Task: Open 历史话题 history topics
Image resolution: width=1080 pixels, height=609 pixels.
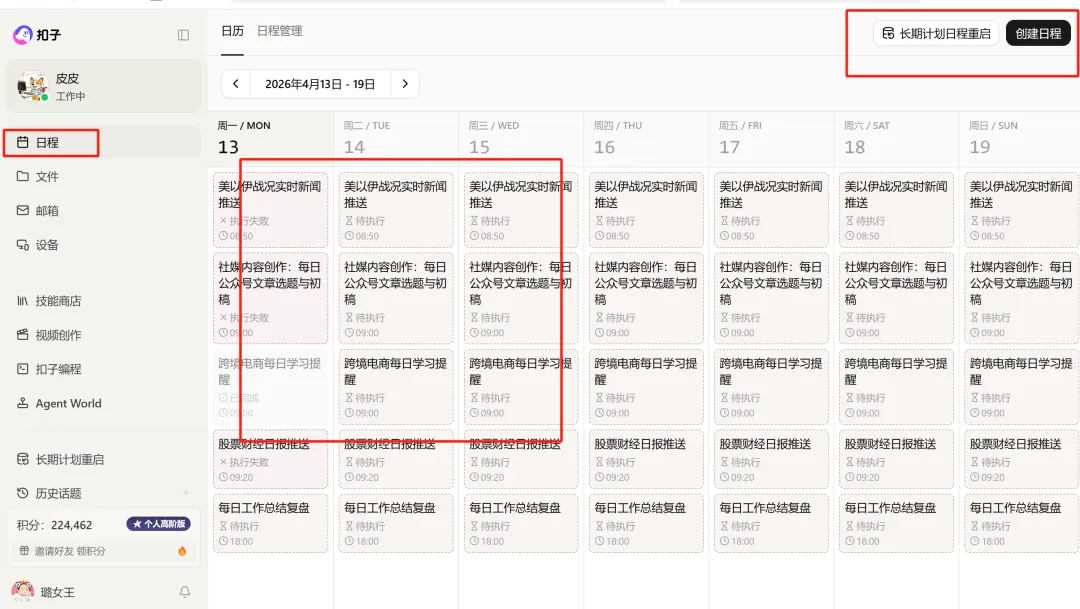Action: (103, 493)
